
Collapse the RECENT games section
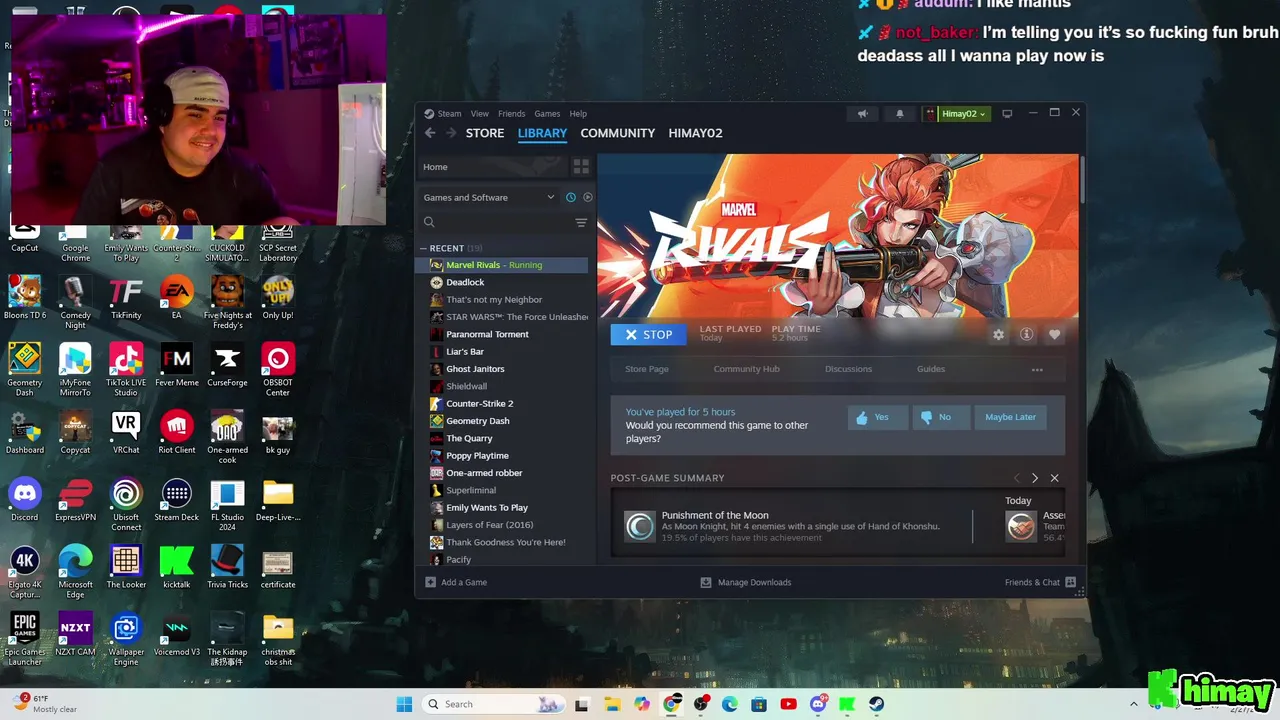click(x=424, y=248)
